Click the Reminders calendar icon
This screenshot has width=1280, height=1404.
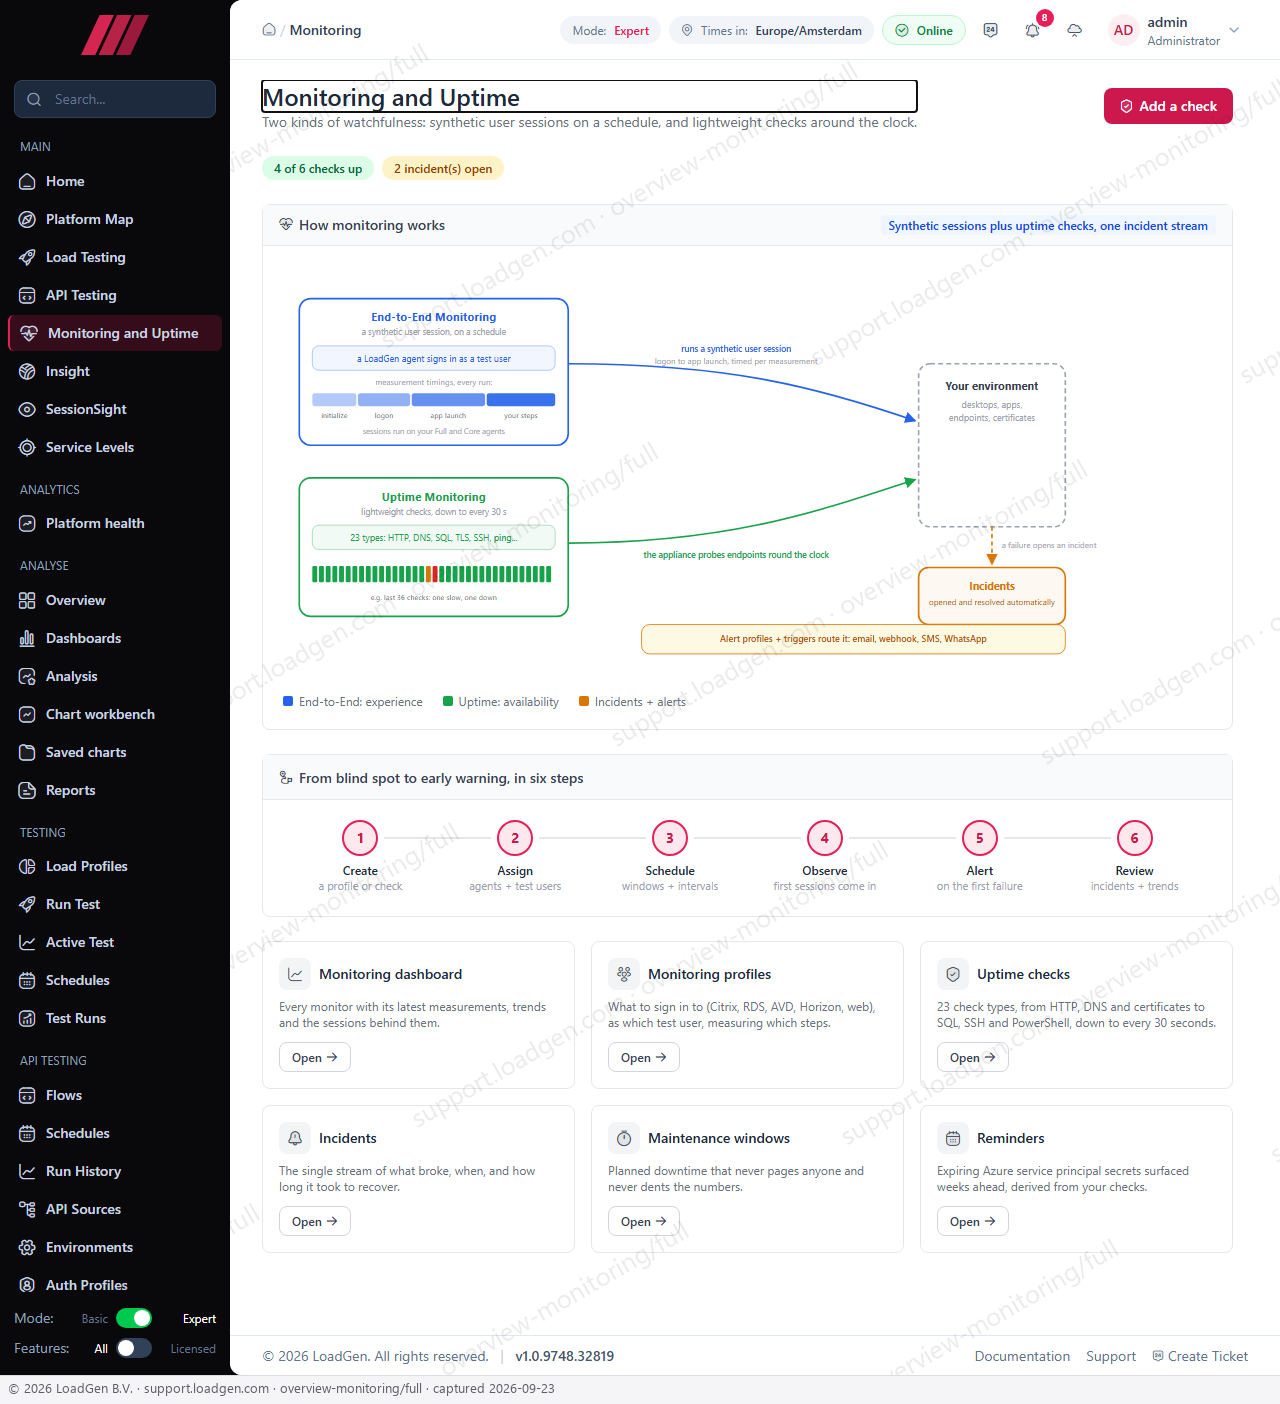[x=953, y=1138]
